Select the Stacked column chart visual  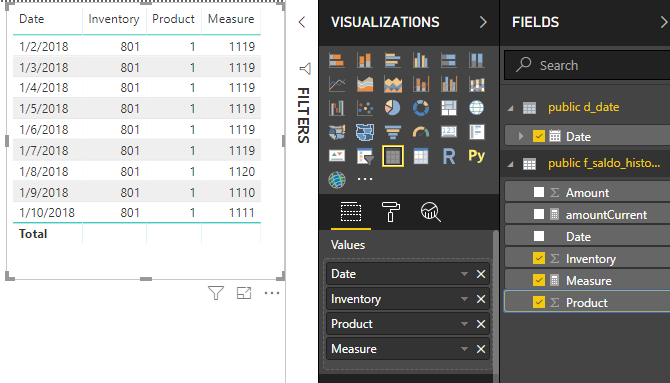(x=364, y=60)
